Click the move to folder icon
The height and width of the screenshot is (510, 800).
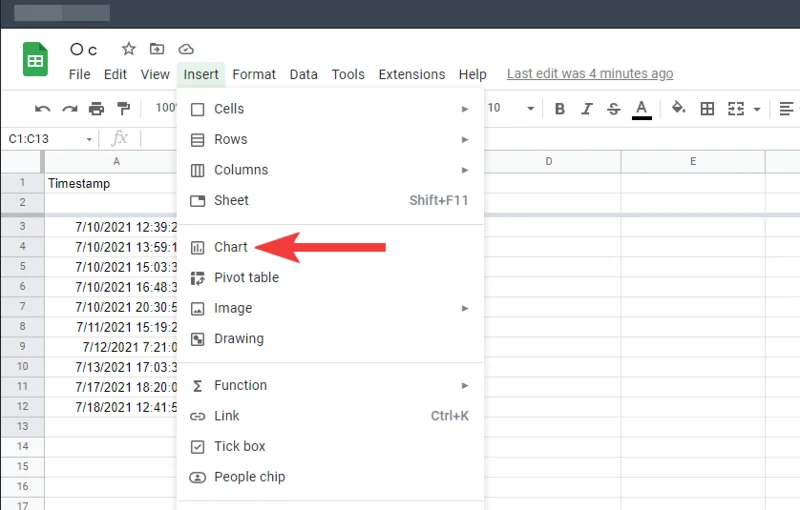157,49
